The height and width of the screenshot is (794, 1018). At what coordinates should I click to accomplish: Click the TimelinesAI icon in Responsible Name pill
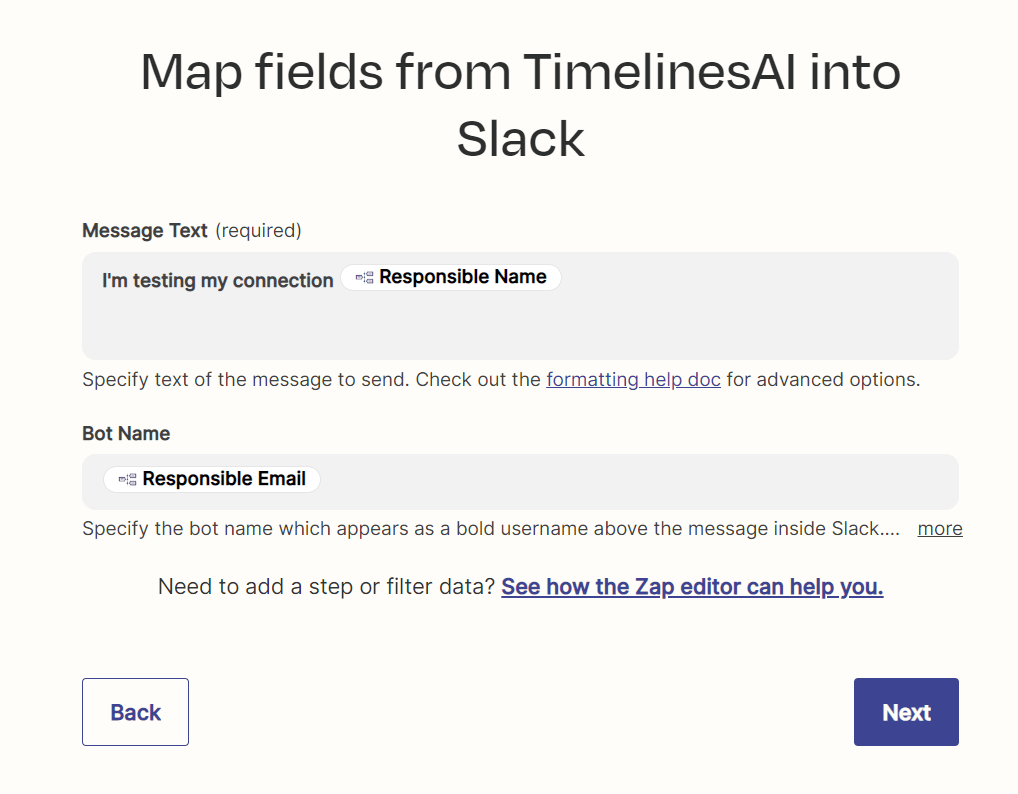[x=364, y=278]
